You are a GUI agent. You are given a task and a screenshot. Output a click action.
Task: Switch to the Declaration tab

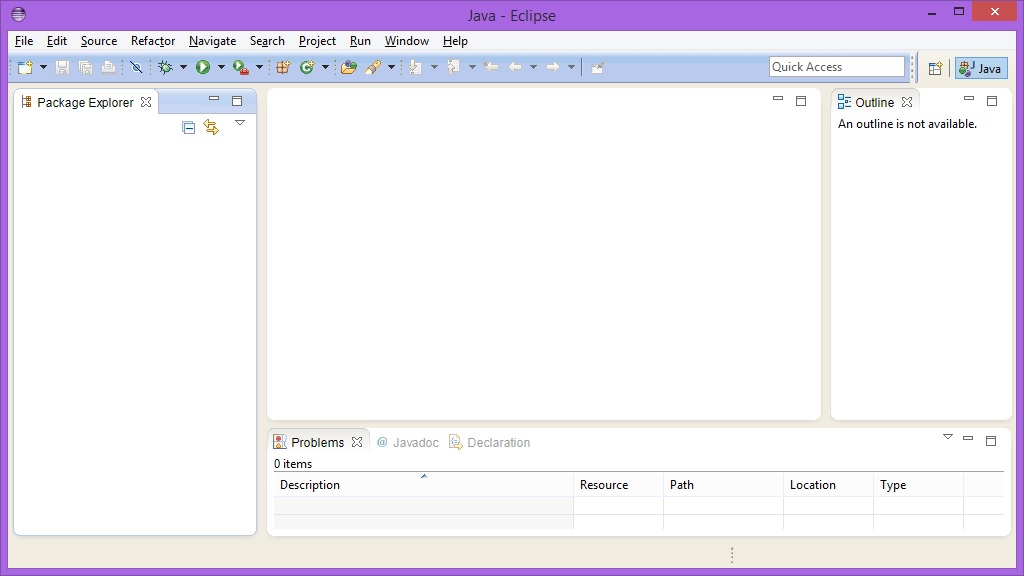point(490,442)
